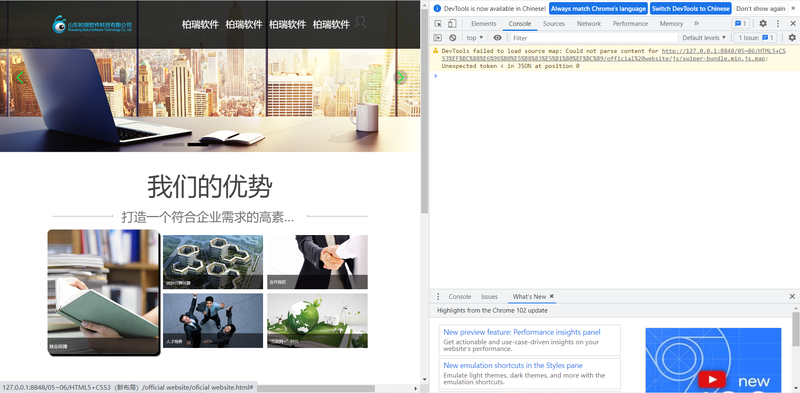Image resolution: width=800 pixels, height=393 pixels.
Task: Click Switch DevTools to Chinese button
Action: (x=691, y=9)
